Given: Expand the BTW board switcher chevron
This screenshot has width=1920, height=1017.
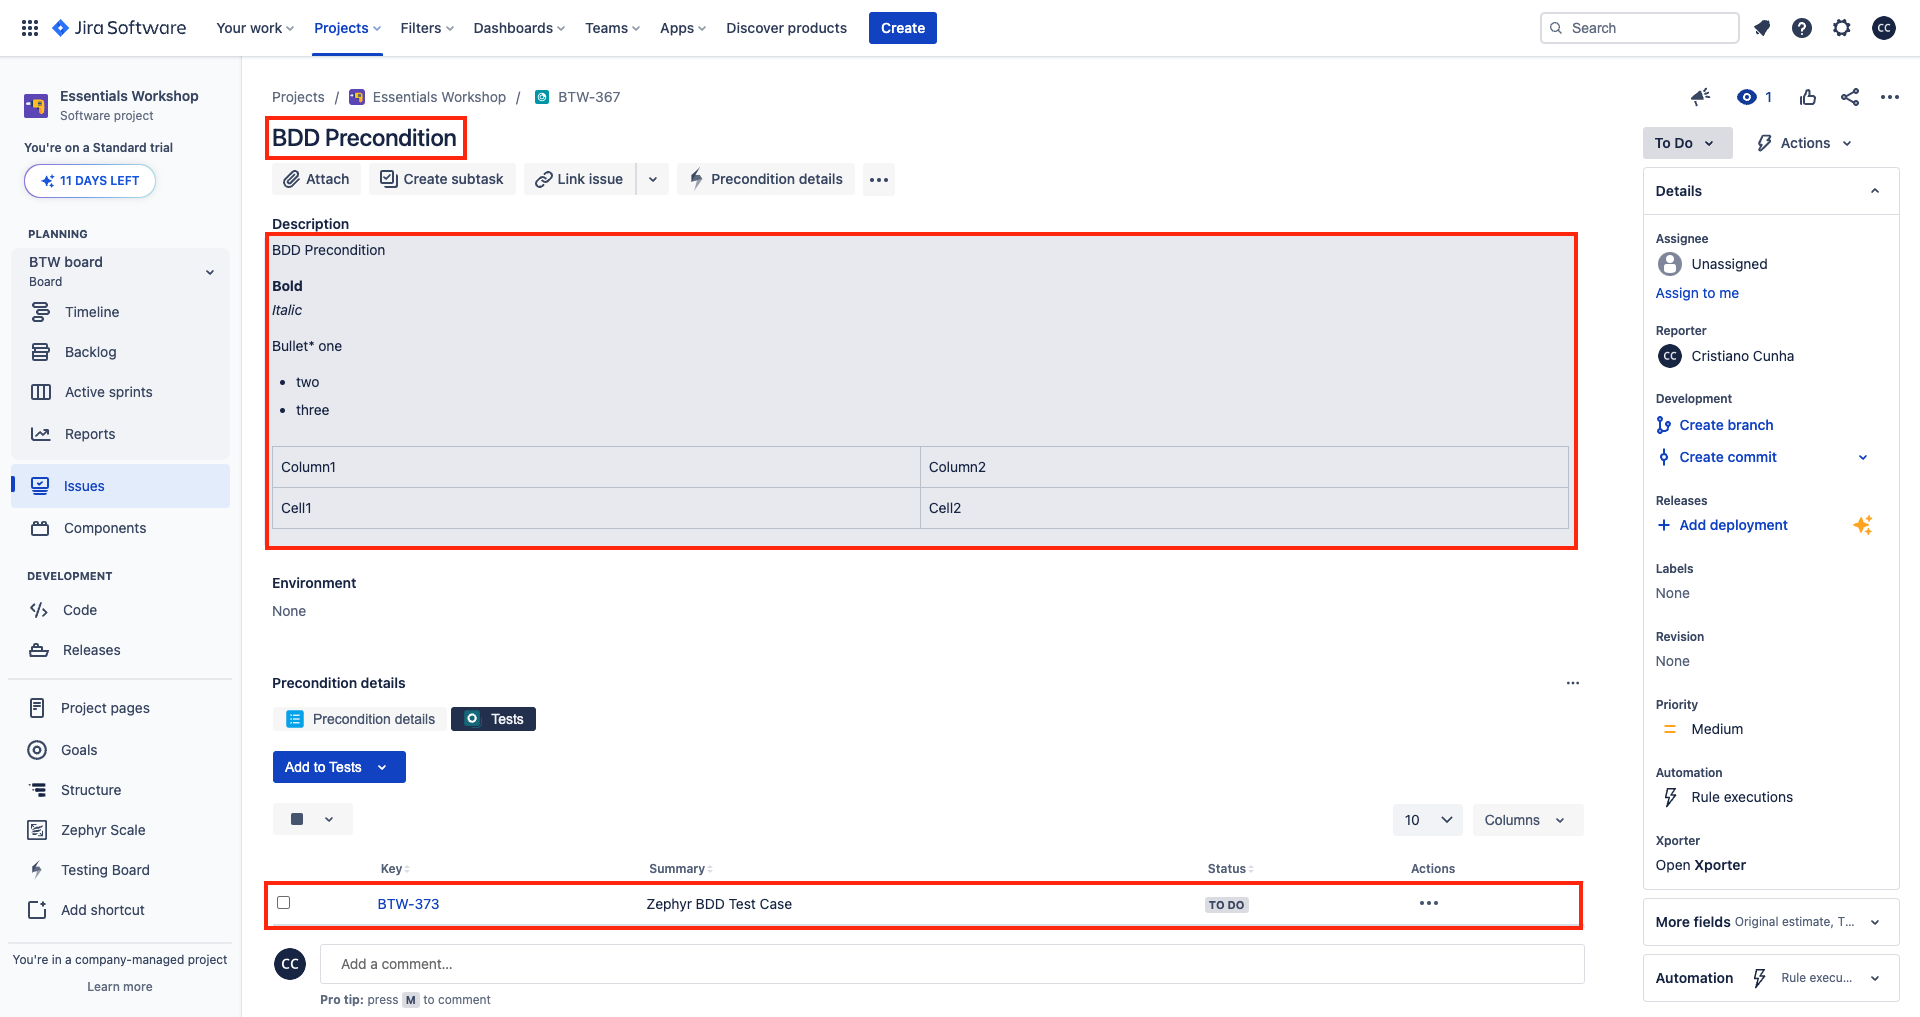Looking at the screenshot, I should 210,272.
